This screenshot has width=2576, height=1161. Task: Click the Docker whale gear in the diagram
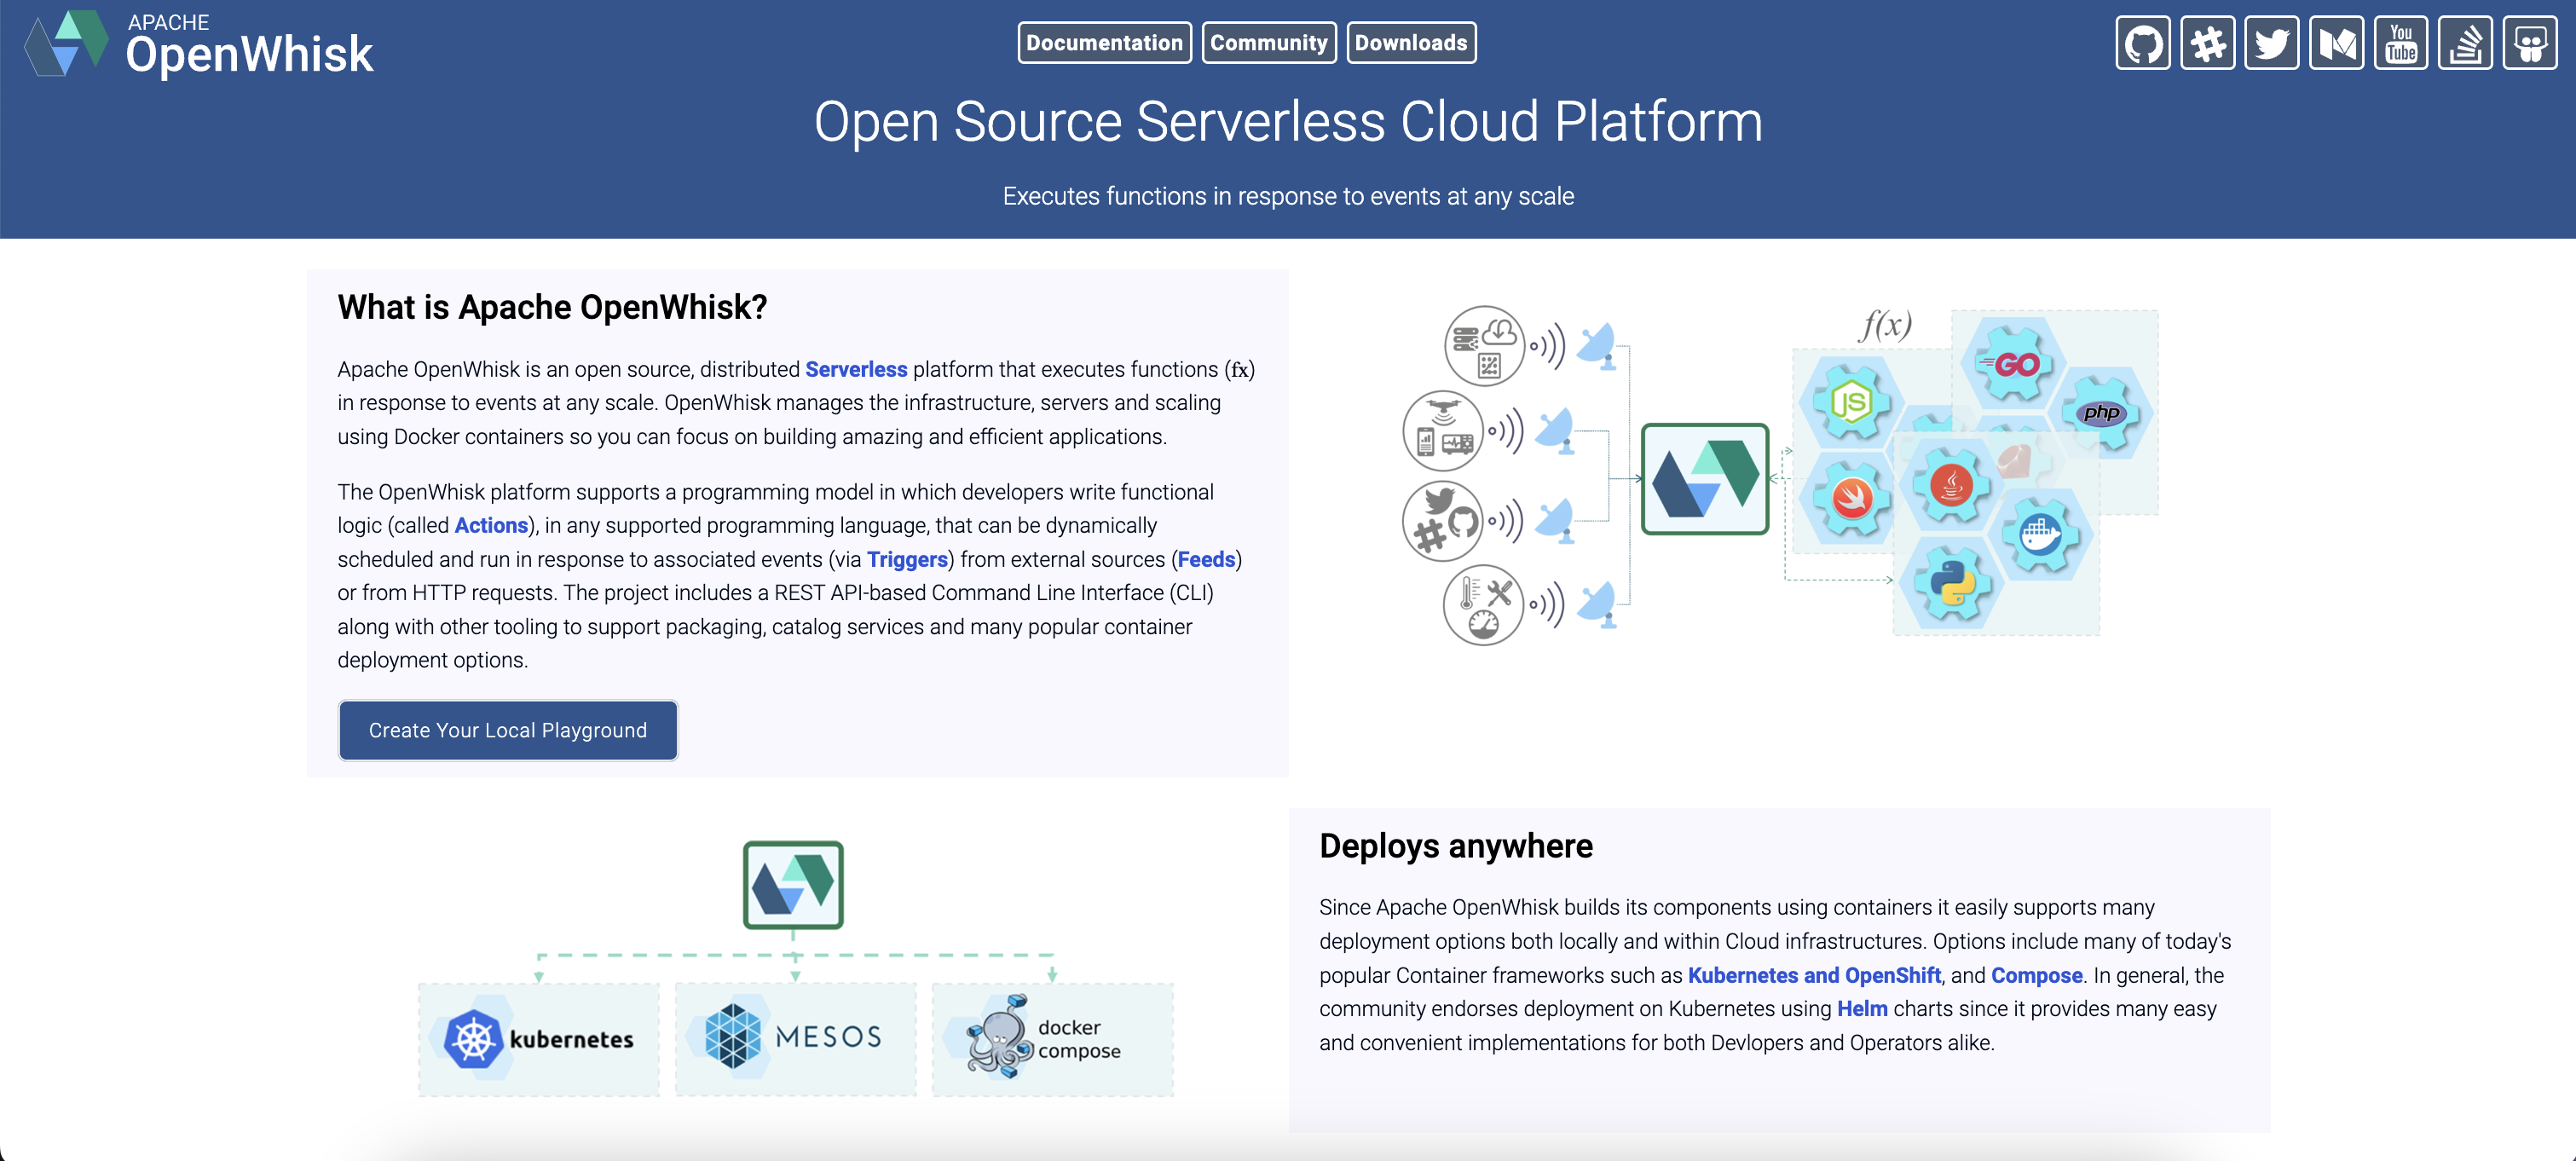[x=2040, y=535]
